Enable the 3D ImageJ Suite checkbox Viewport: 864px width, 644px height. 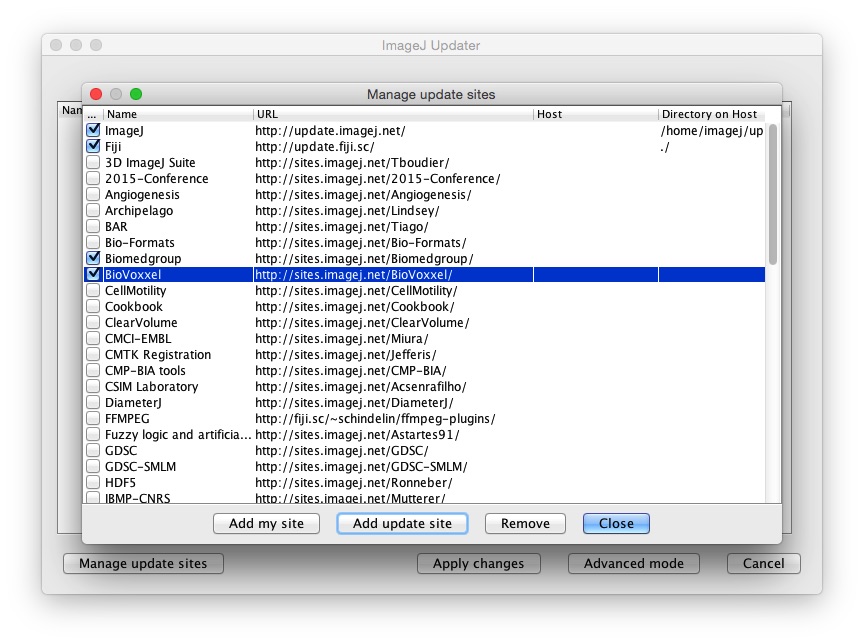[93, 163]
